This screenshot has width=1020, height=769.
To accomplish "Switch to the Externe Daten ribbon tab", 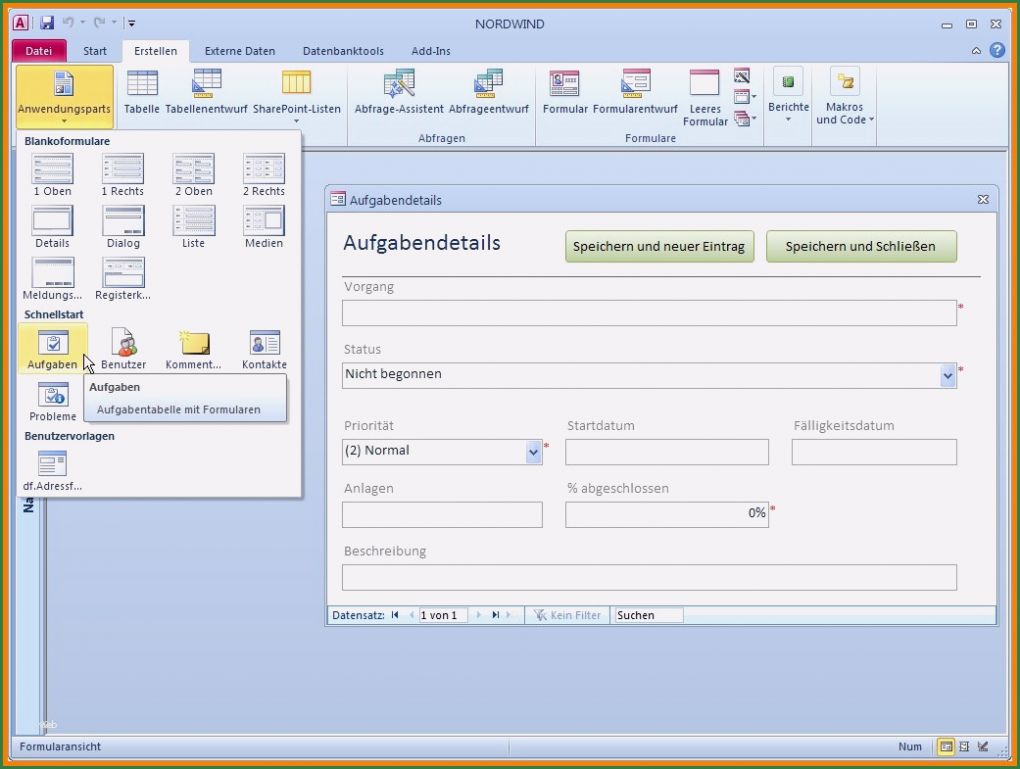I will coord(239,50).
